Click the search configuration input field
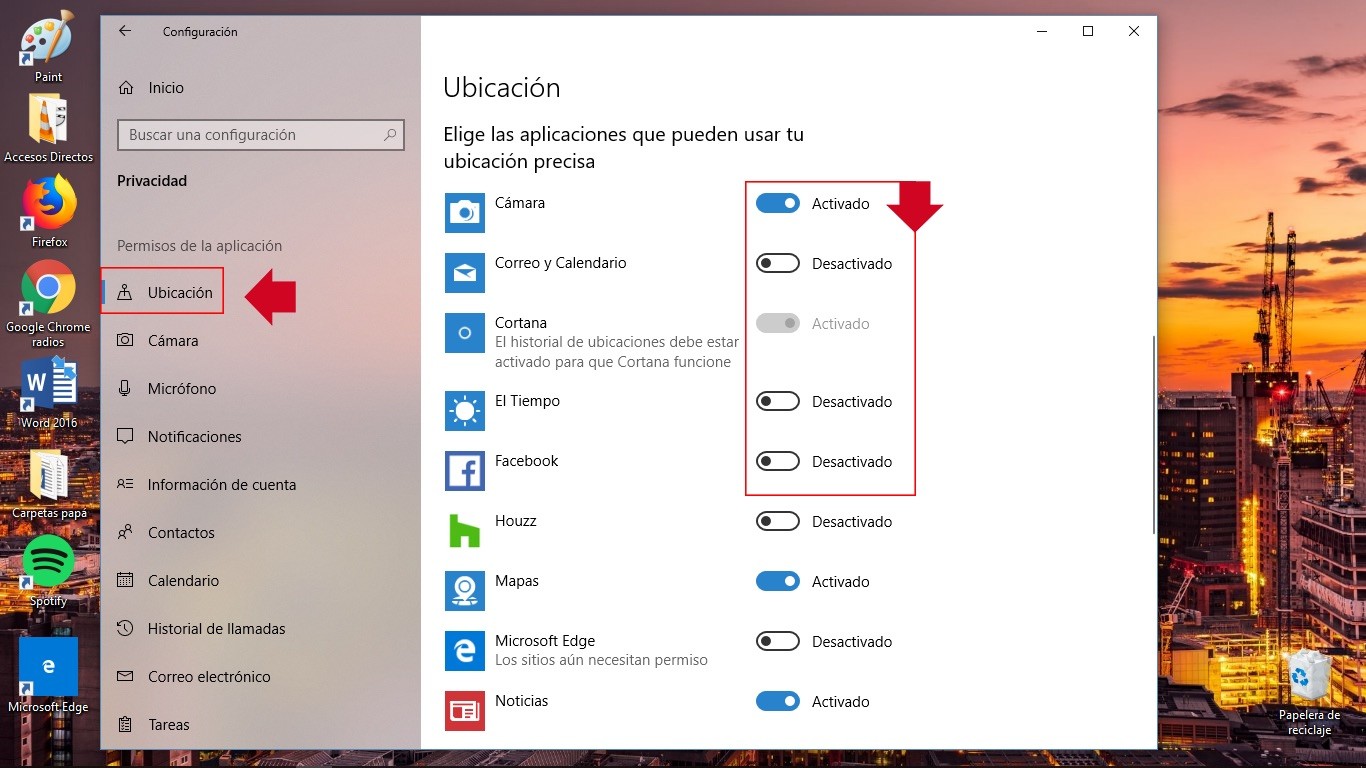The height and width of the screenshot is (768, 1366). click(260, 134)
